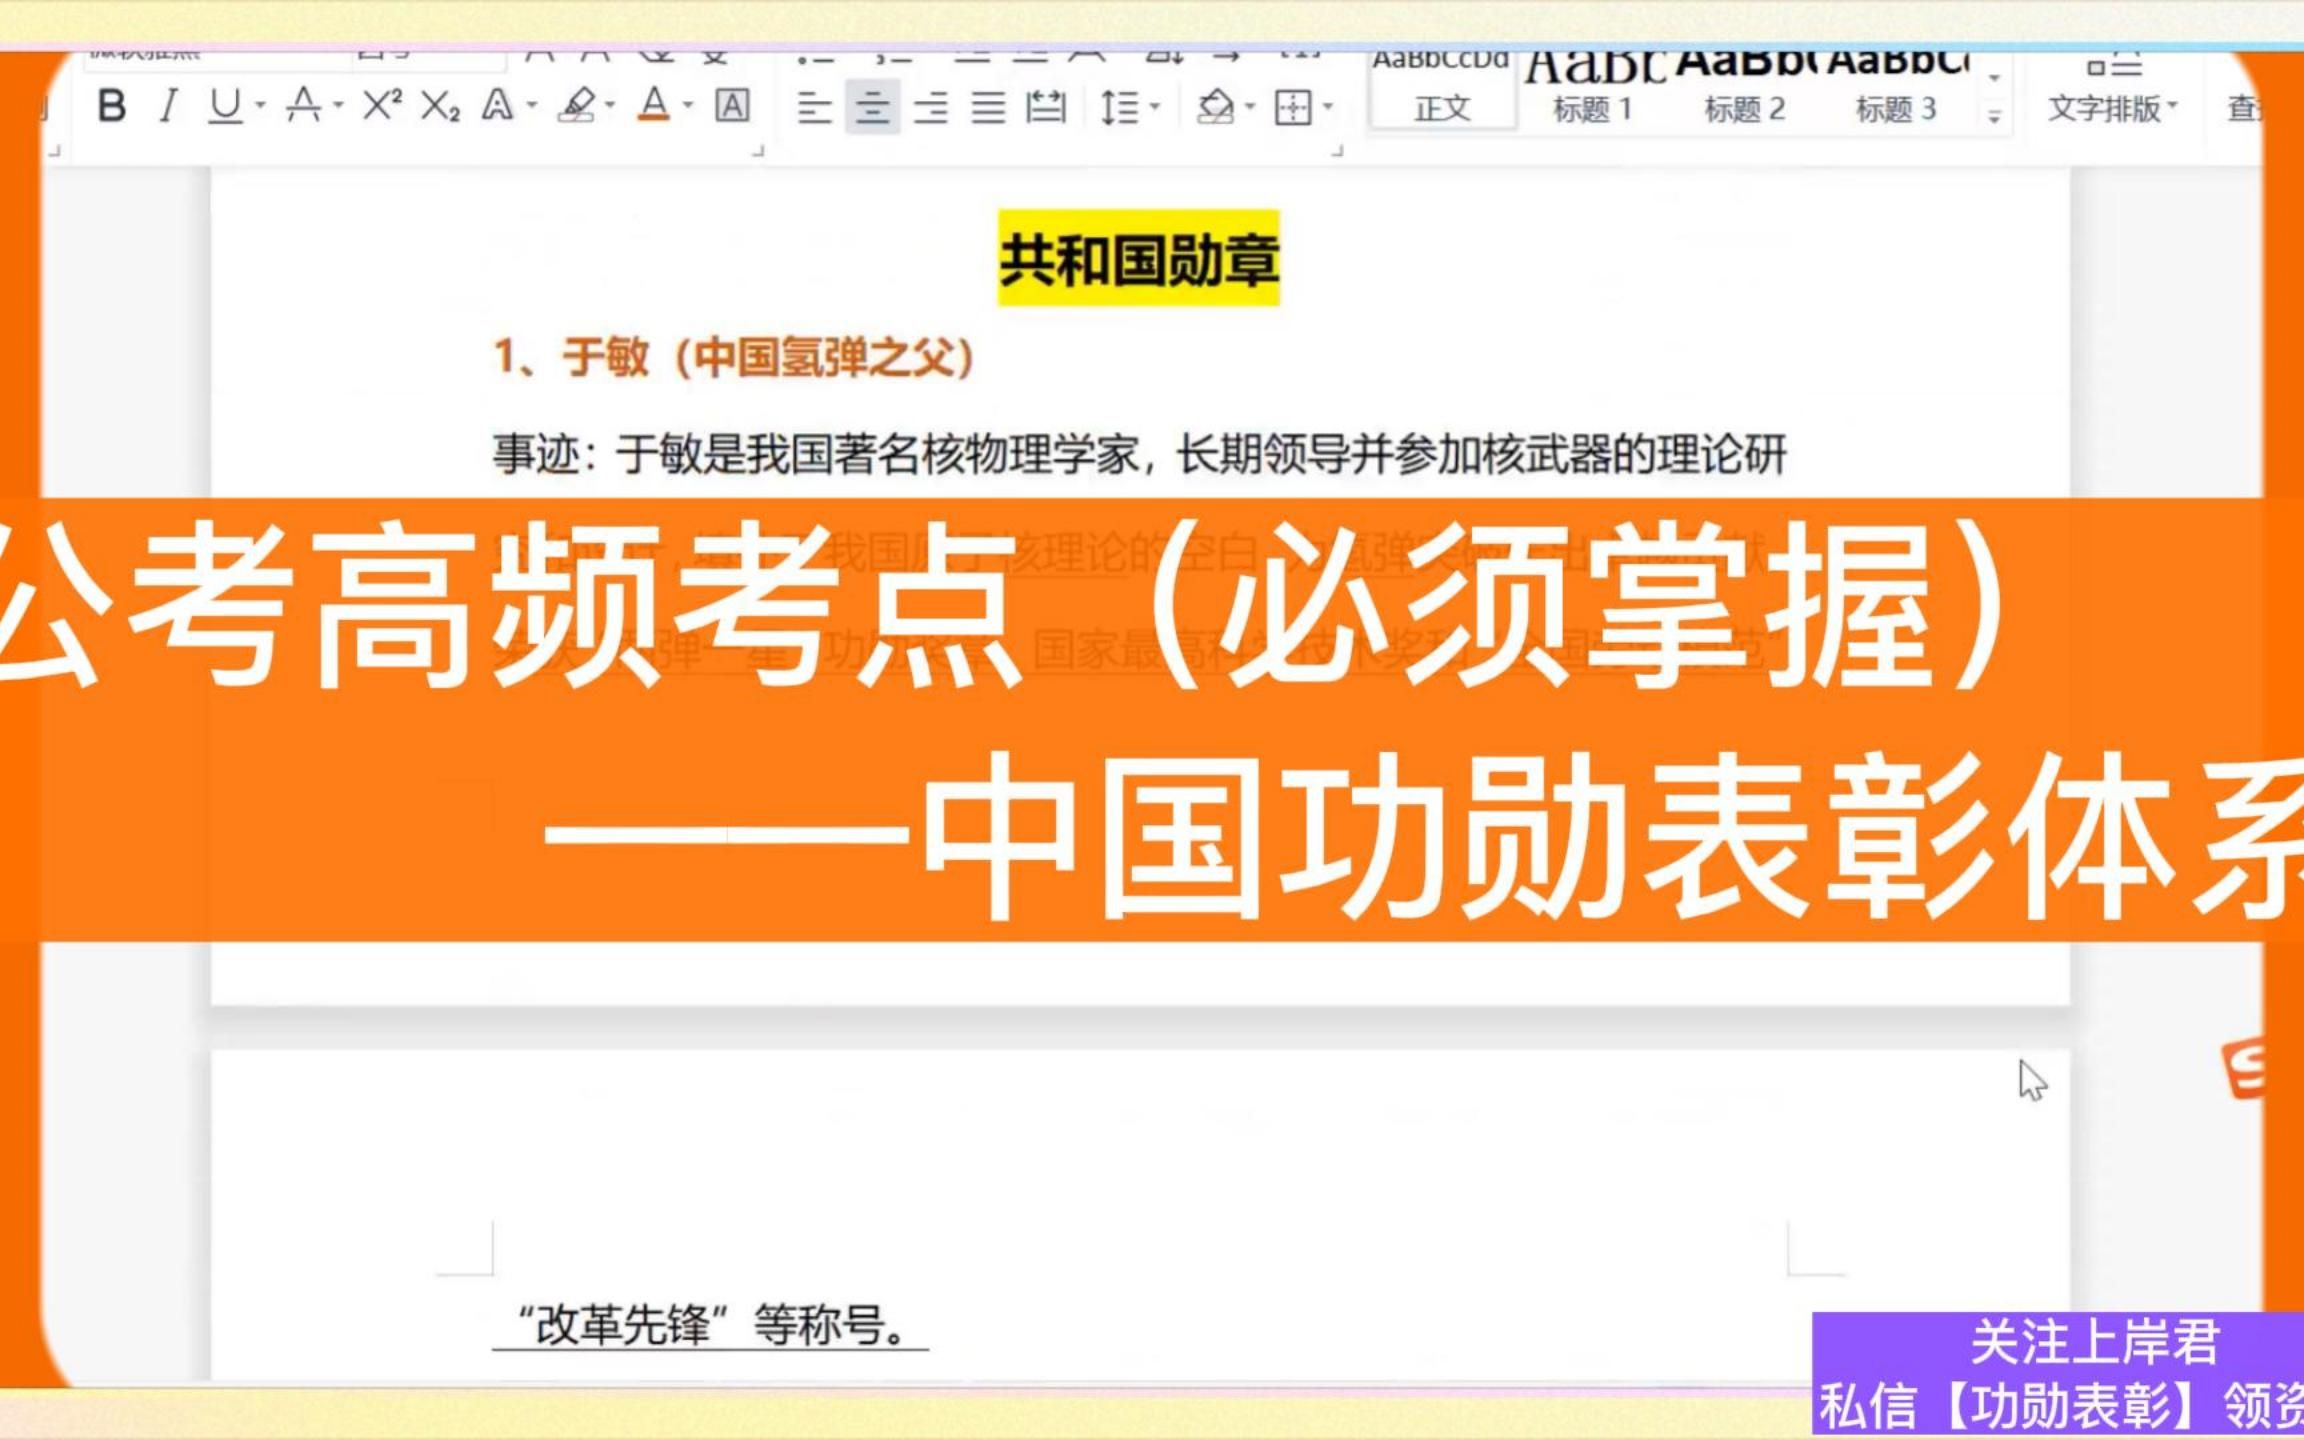The image size is (2304, 1440).
Task: Align paragraph to the right
Action: click(x=931, y=107)
